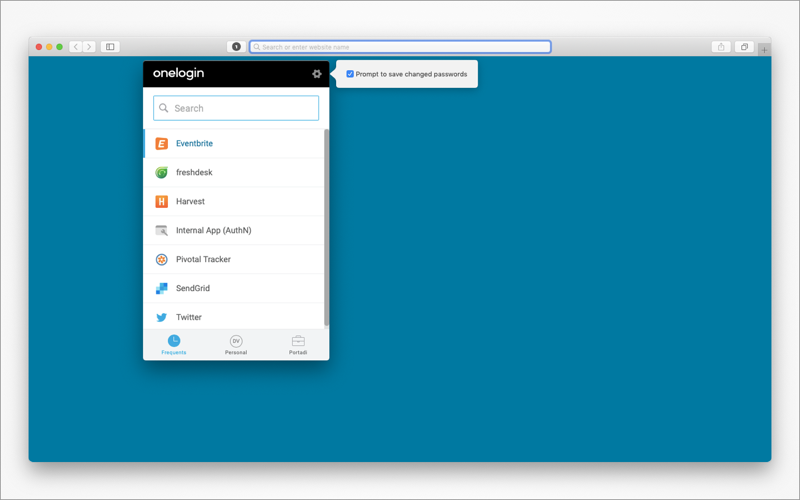Open Internal App (AuthN) entry
This screenshot has width=800, height=500.
coord(234,231)
